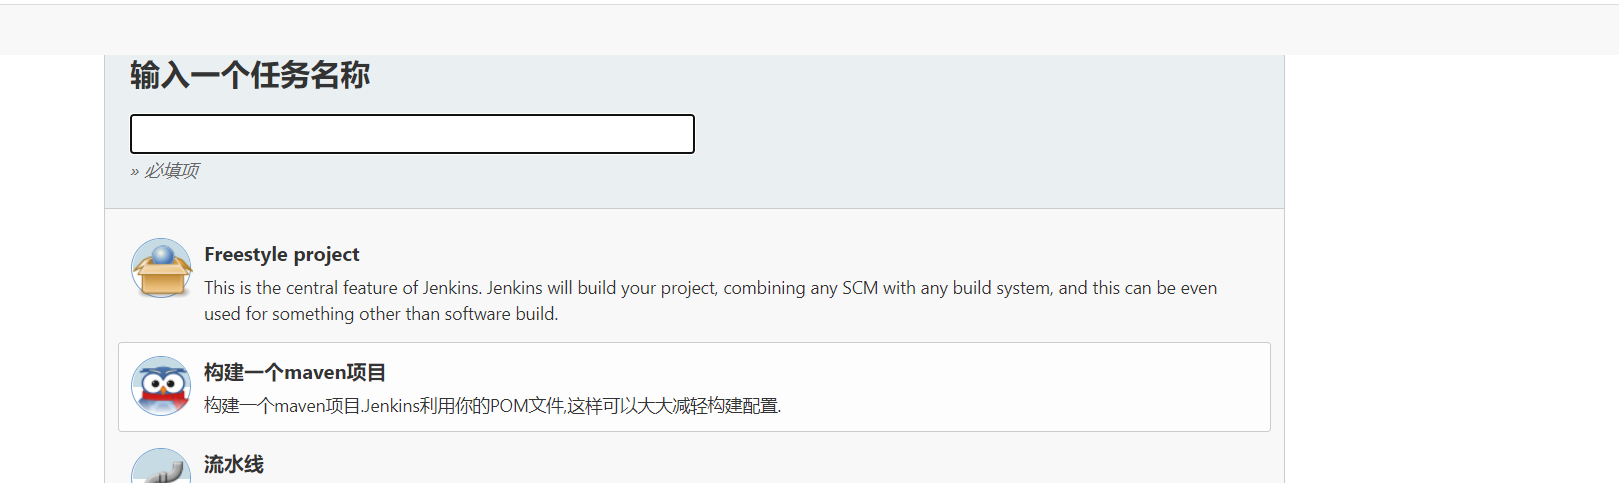Select the Freestyle project title
1619x483 pixels.
point(281,255)
